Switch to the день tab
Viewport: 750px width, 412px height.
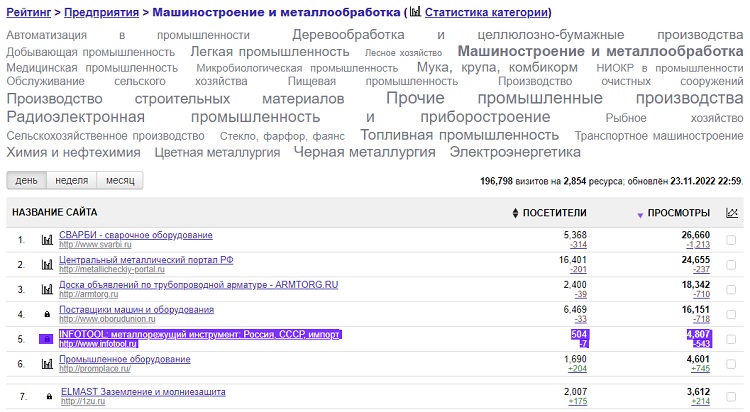26,180
